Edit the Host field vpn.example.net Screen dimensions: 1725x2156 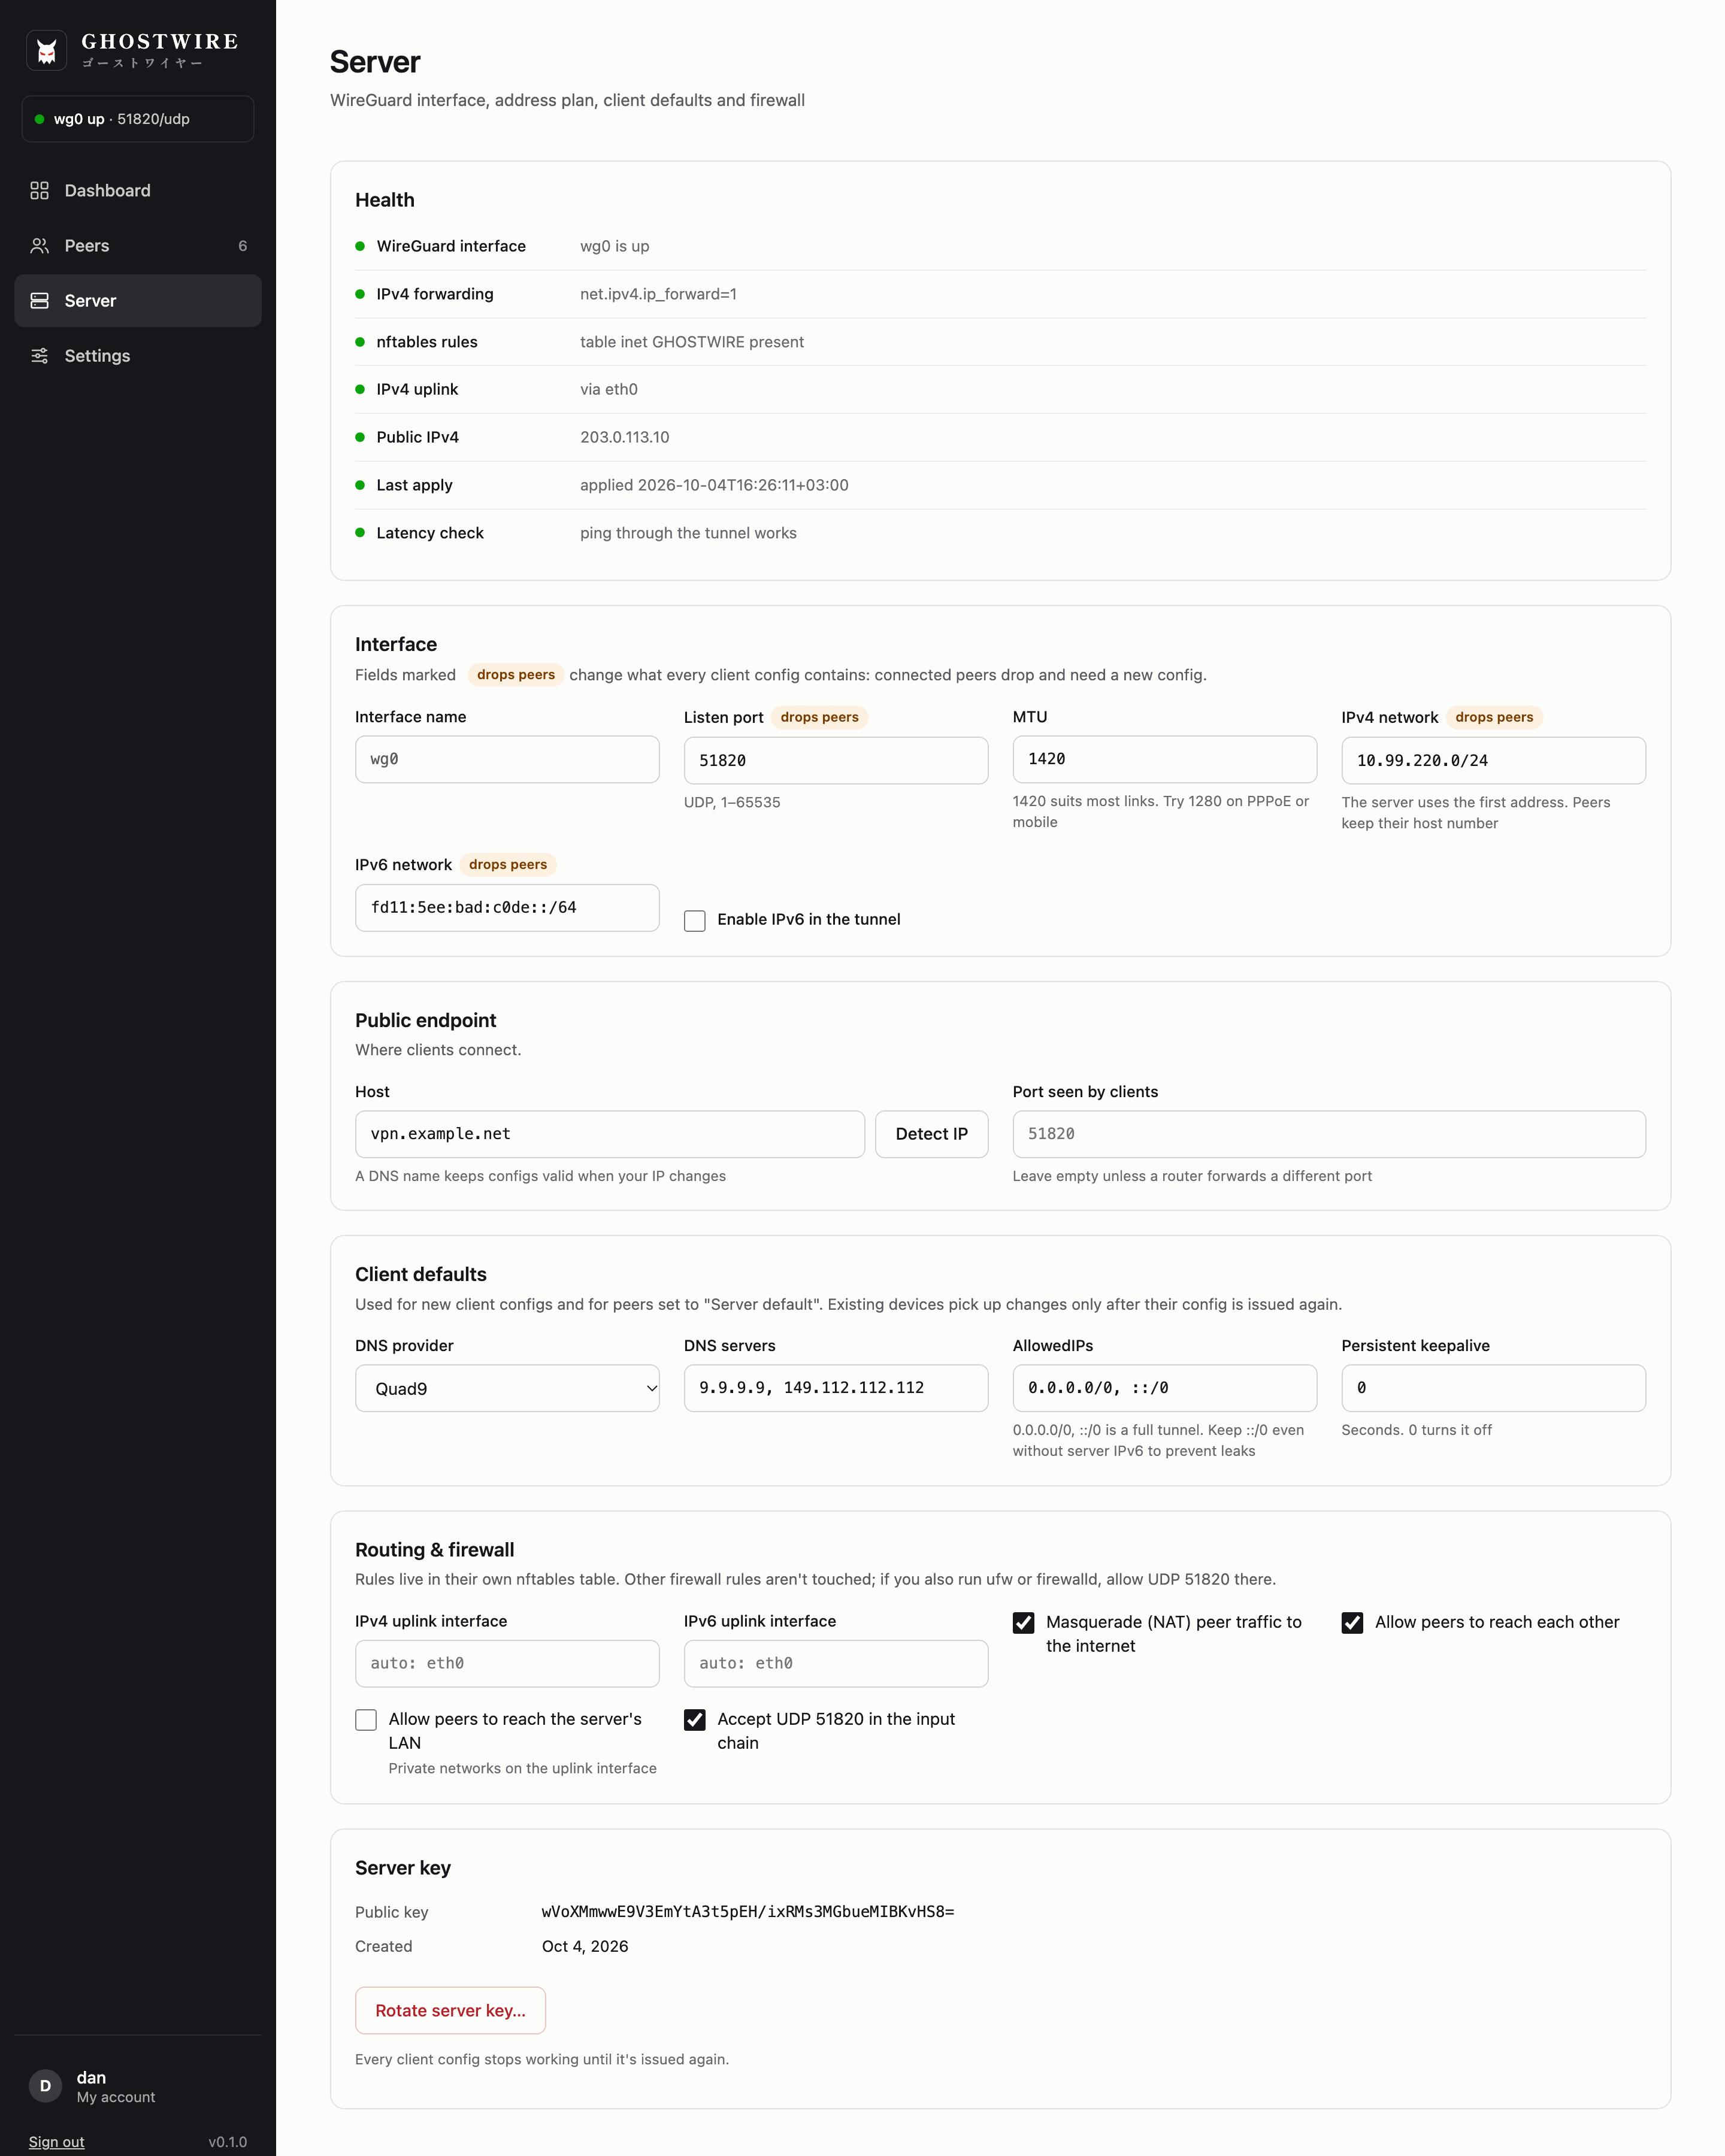point(610,1134)
